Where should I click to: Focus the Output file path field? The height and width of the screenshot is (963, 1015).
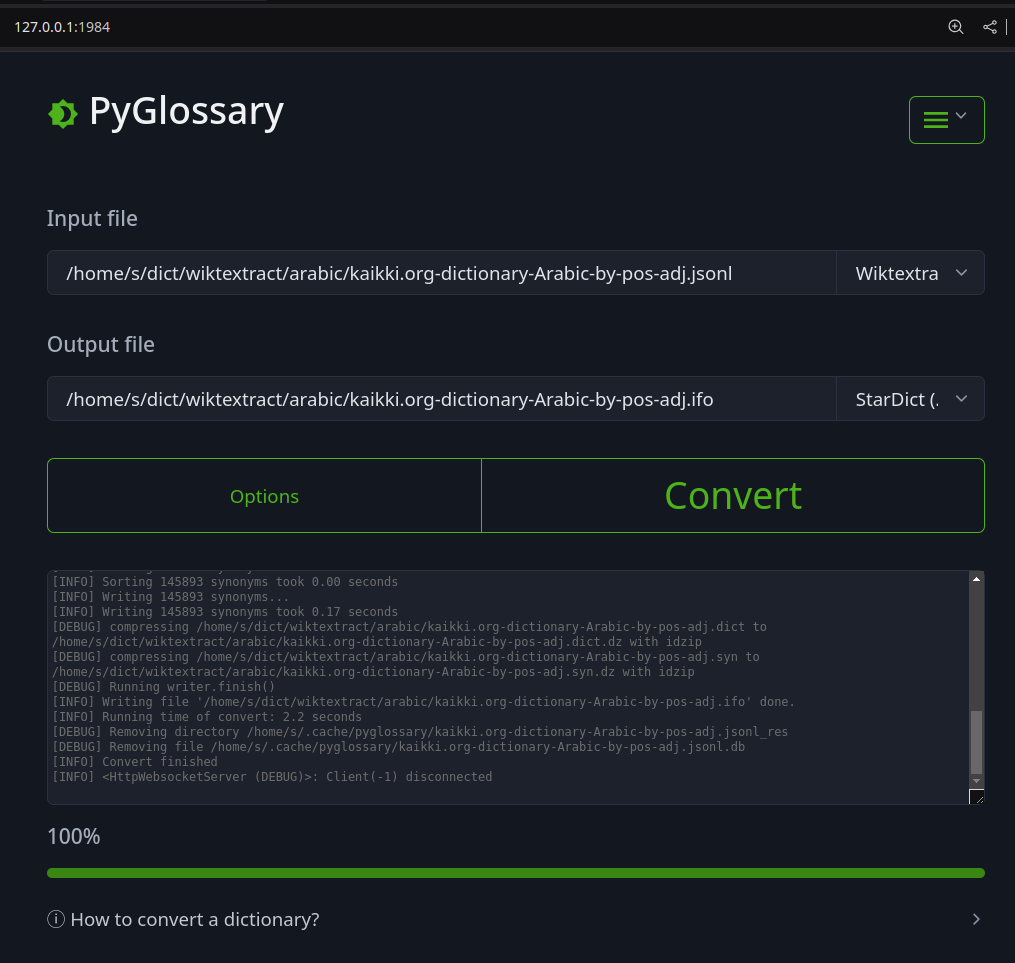441,399
